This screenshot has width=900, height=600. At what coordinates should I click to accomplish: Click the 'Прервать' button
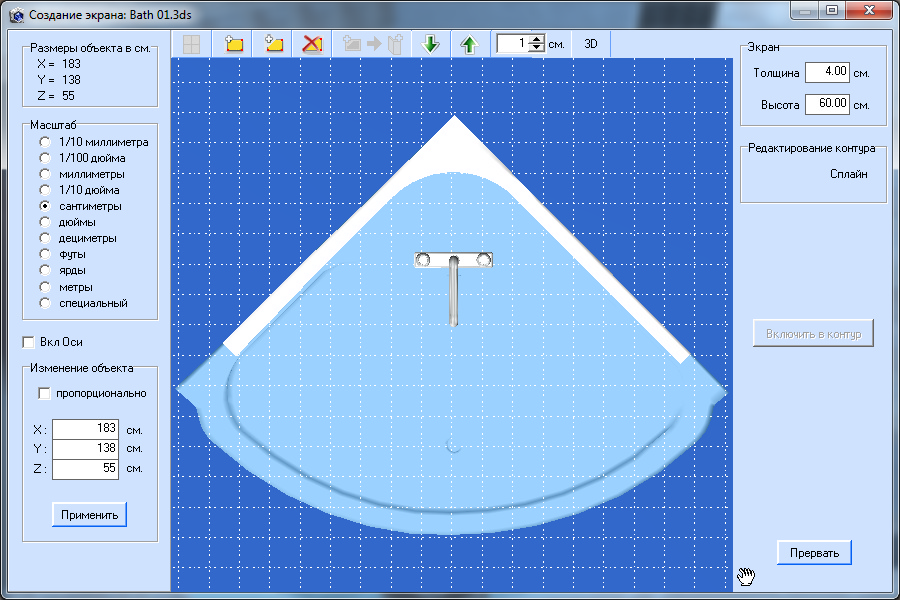coord(814,553)
